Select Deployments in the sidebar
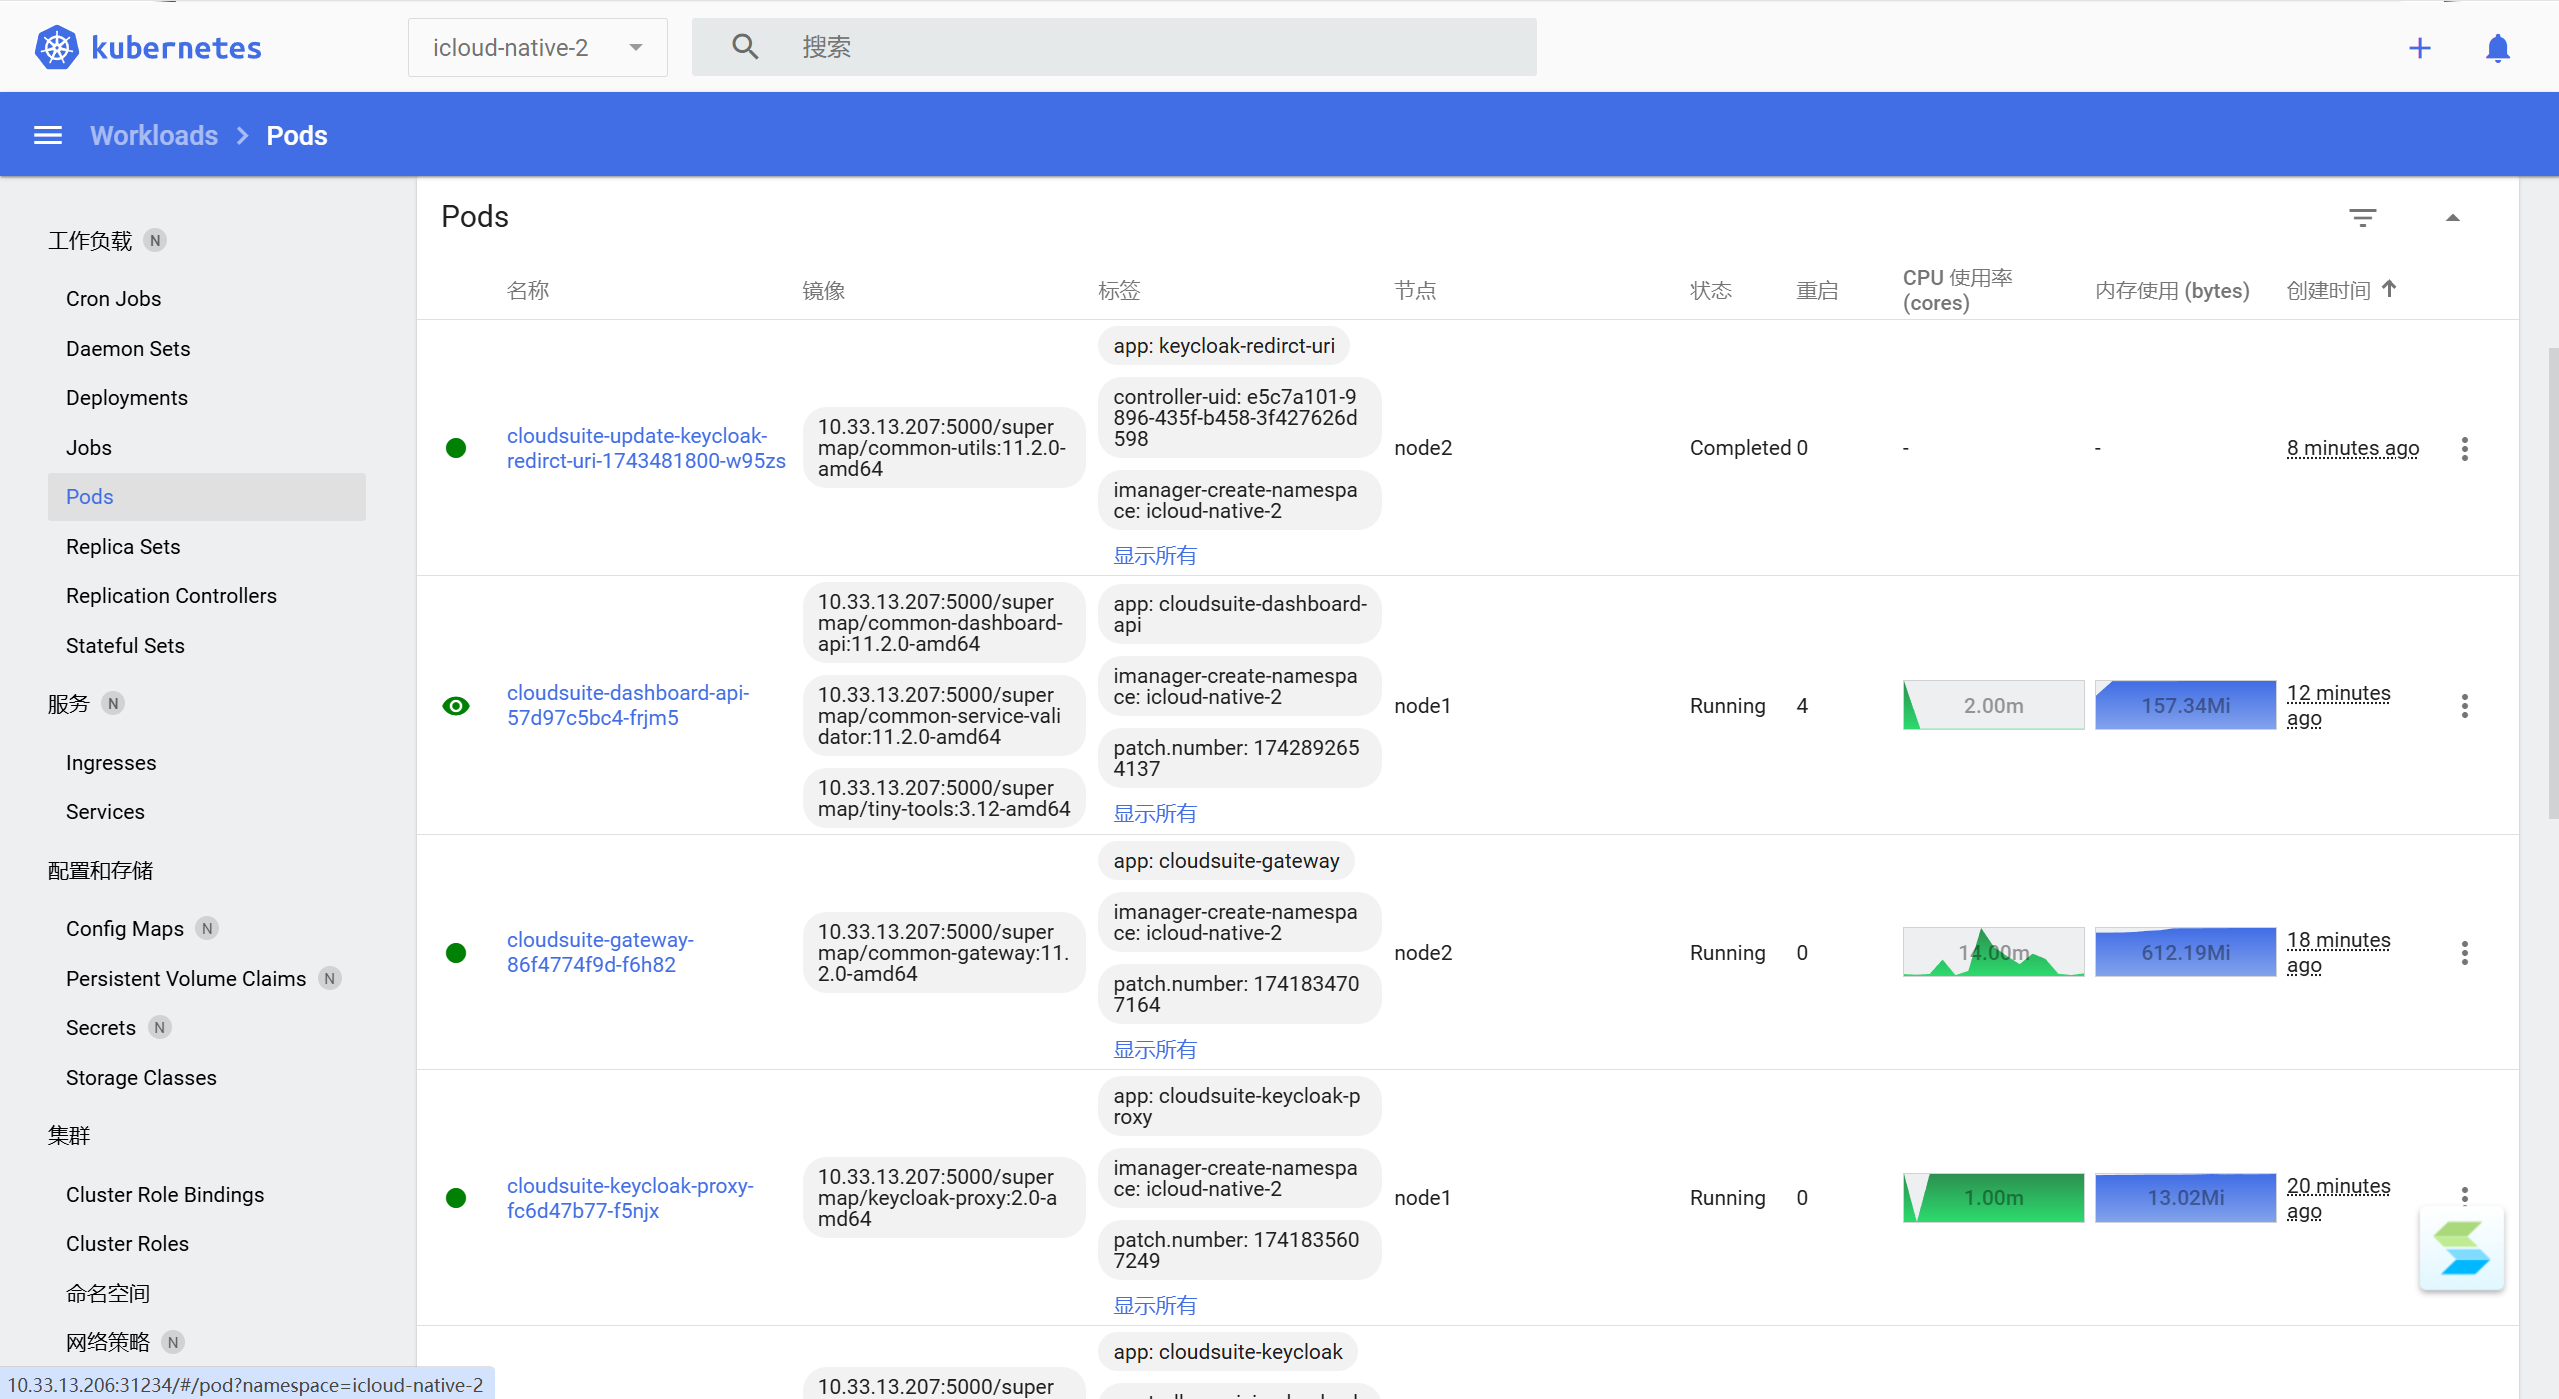 (127, 398)
